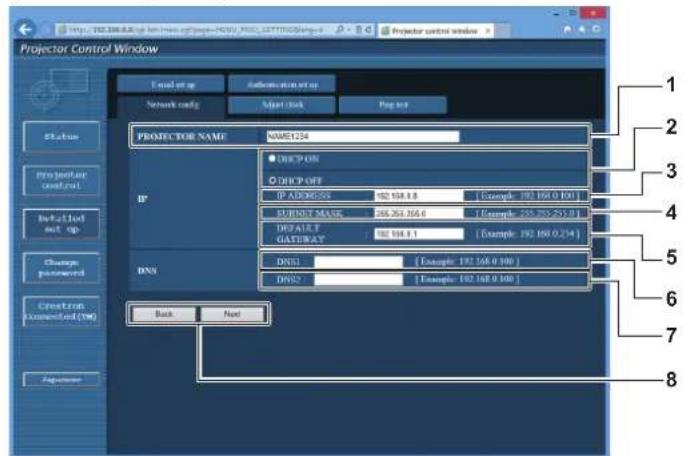Switch language with the Japanese button

tap(61, 379)
